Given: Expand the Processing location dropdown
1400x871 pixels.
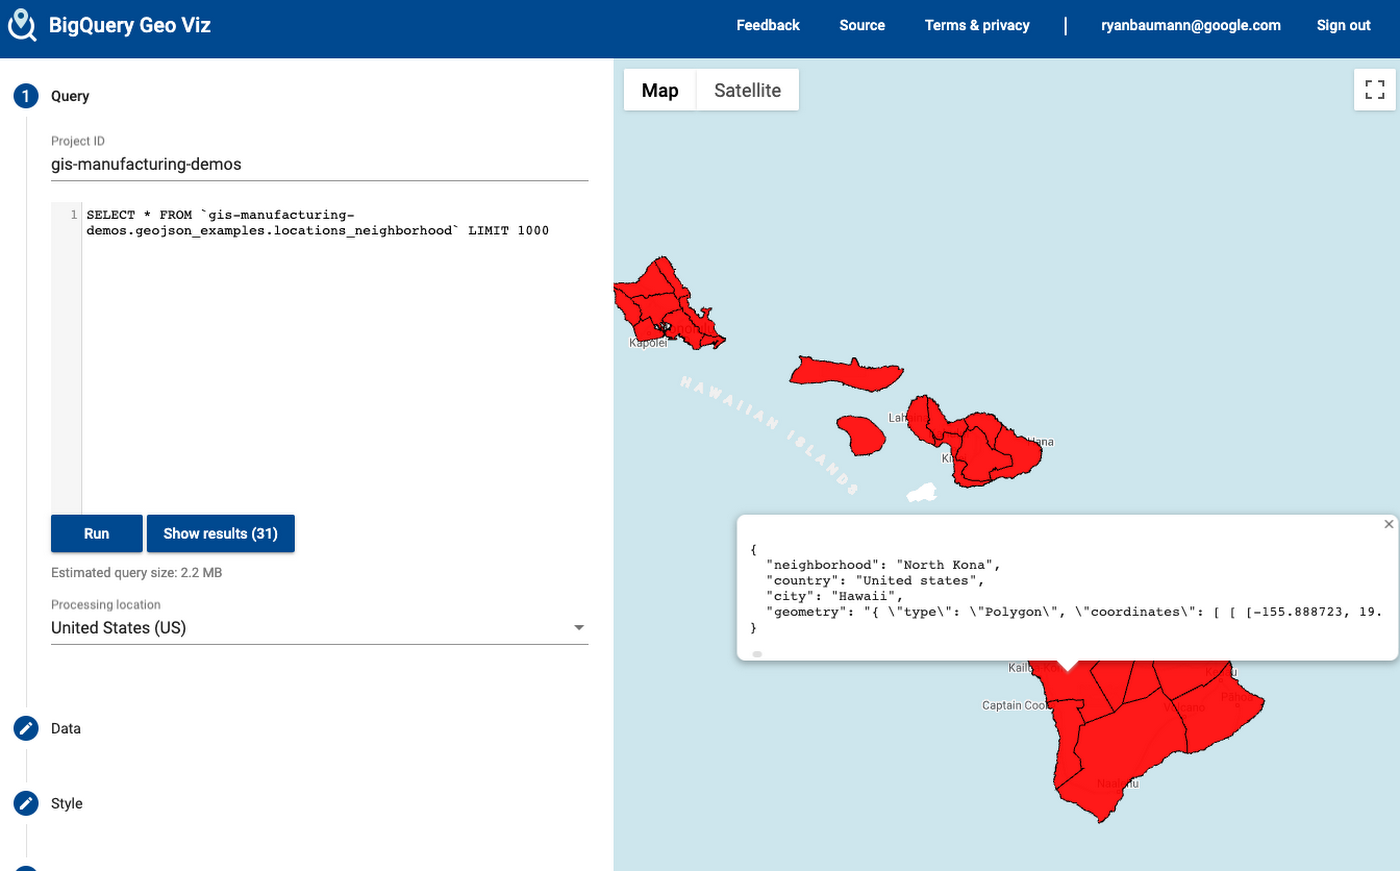Looking at the screenshot, I should pos(319,628).
